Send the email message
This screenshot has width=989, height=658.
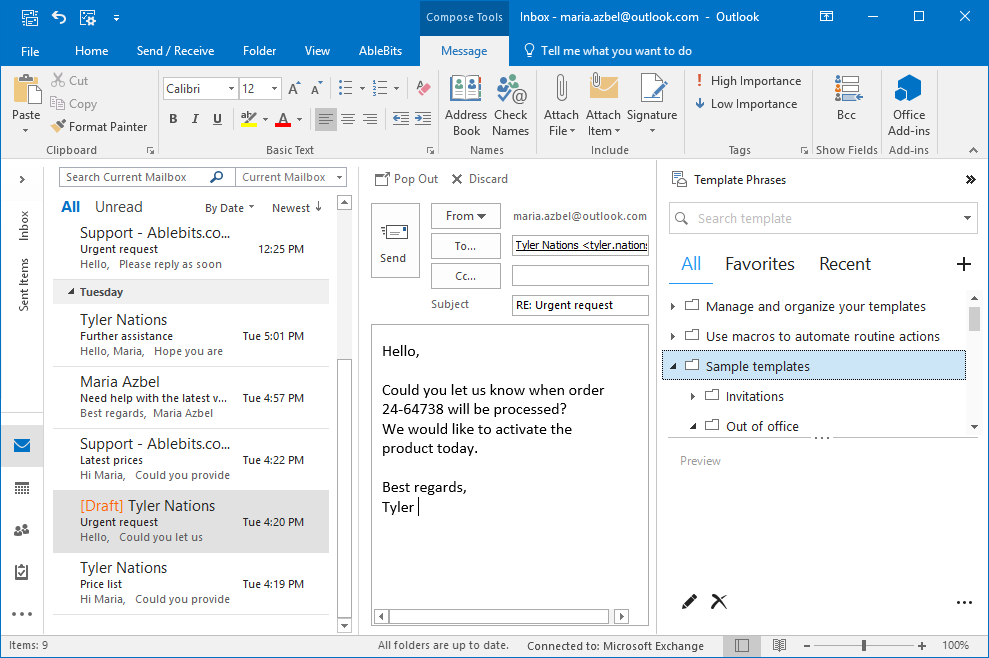pyautogui.click(x=395, y=240)
